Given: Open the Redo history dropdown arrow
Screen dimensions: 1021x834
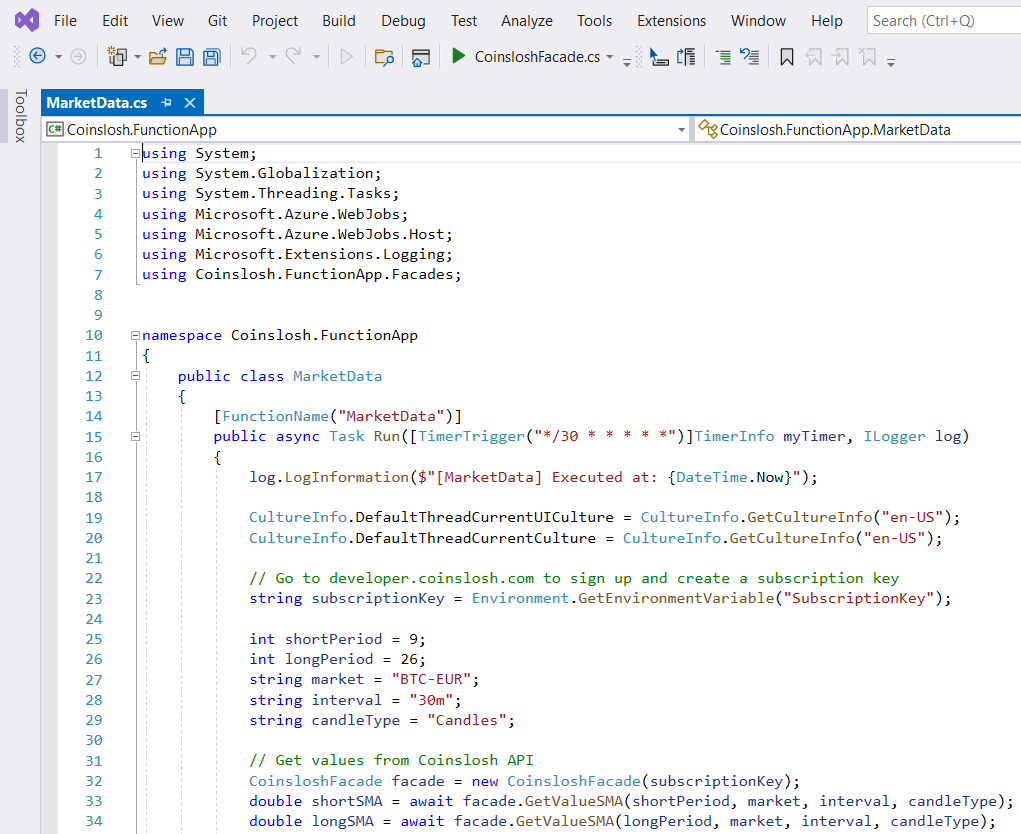Looking at the screenshot, I should [316, 57].
